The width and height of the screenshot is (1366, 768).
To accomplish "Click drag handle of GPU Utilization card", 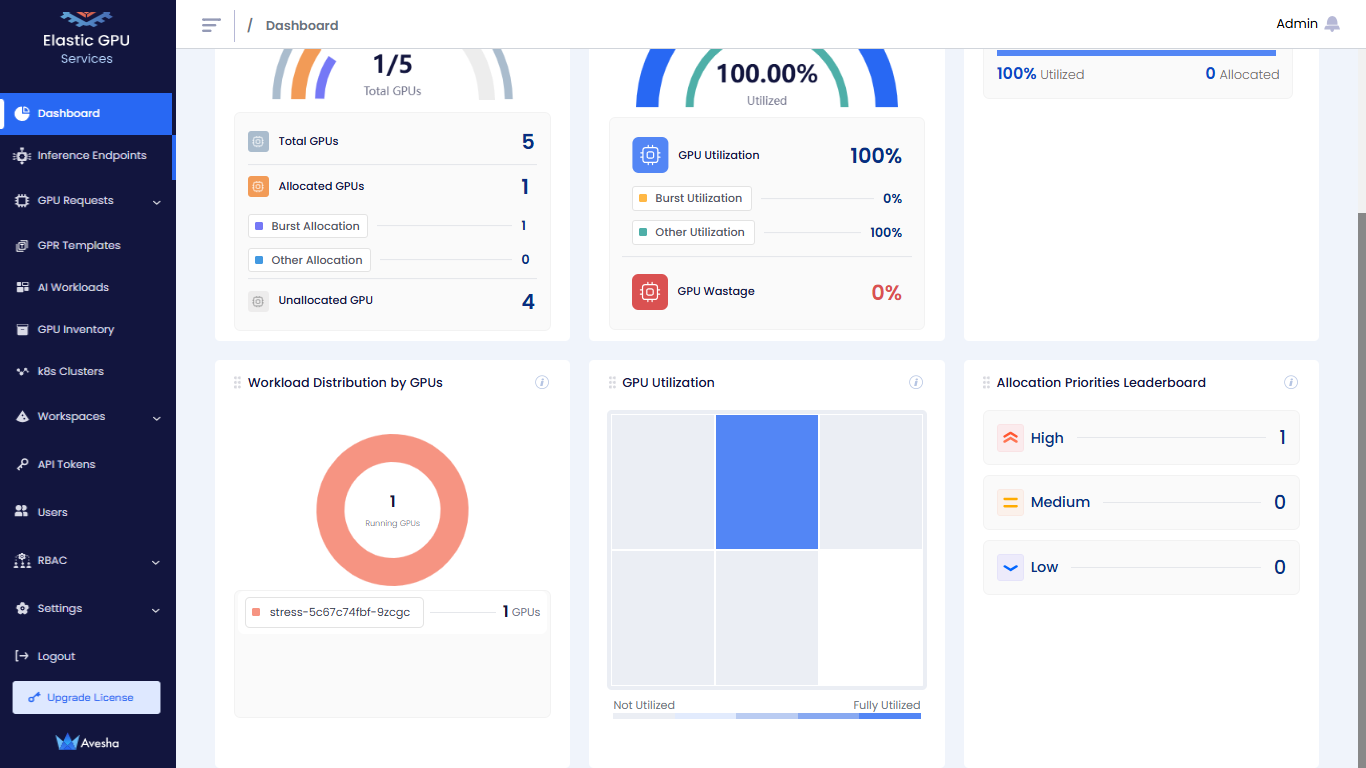I will click(x=612, y=383).
